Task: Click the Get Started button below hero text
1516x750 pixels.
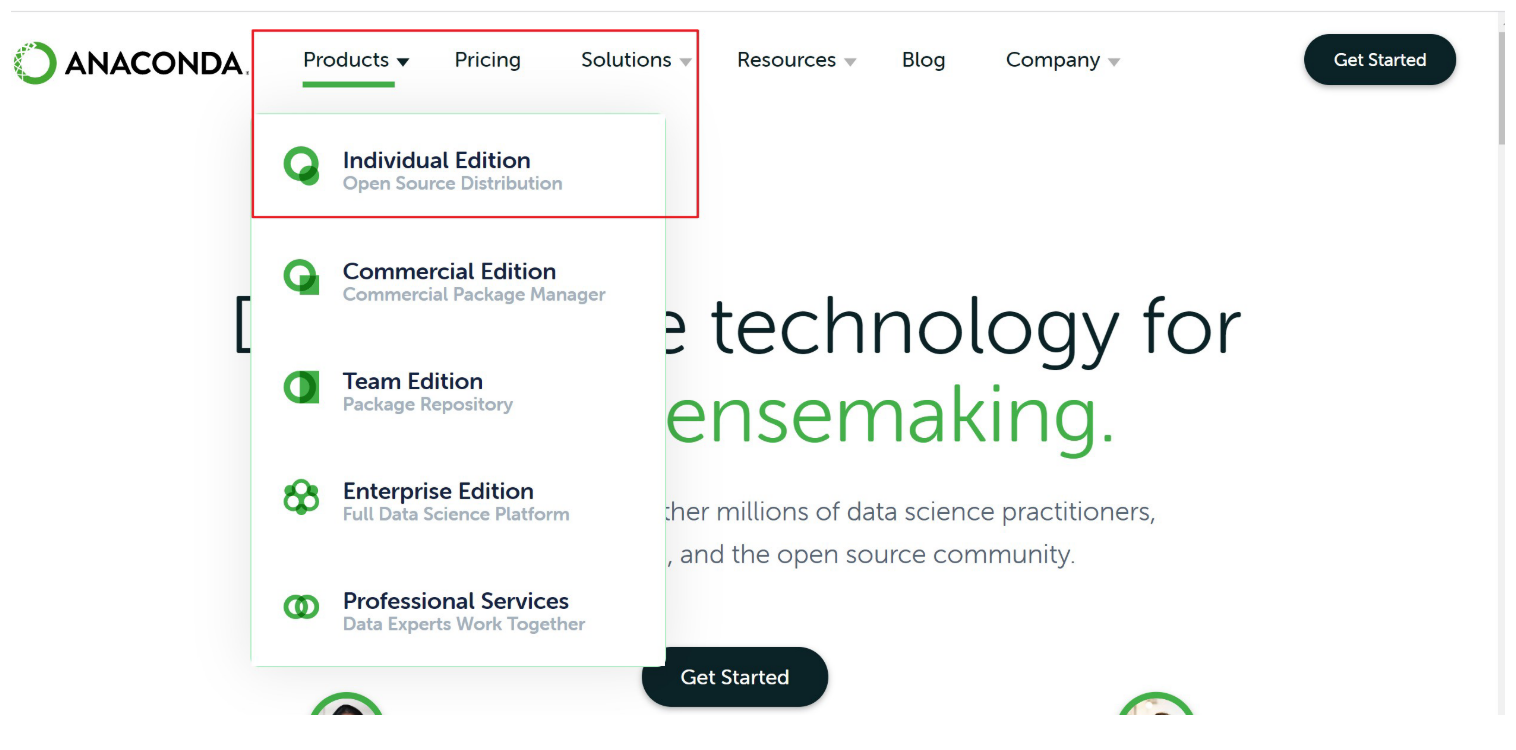Action: (735, 677)
